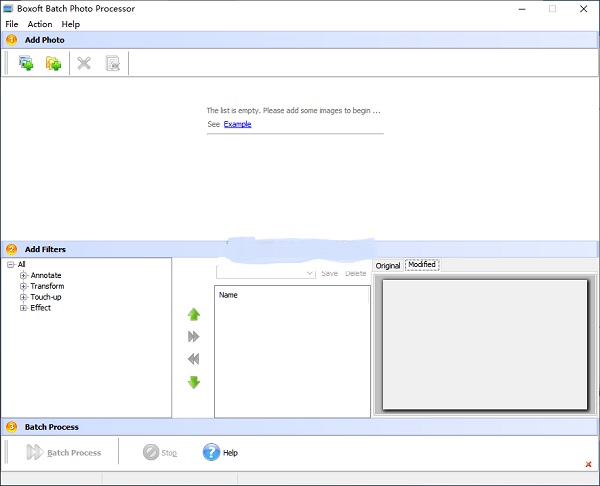
Task: Open the File menu
Action: pos(11,24)
